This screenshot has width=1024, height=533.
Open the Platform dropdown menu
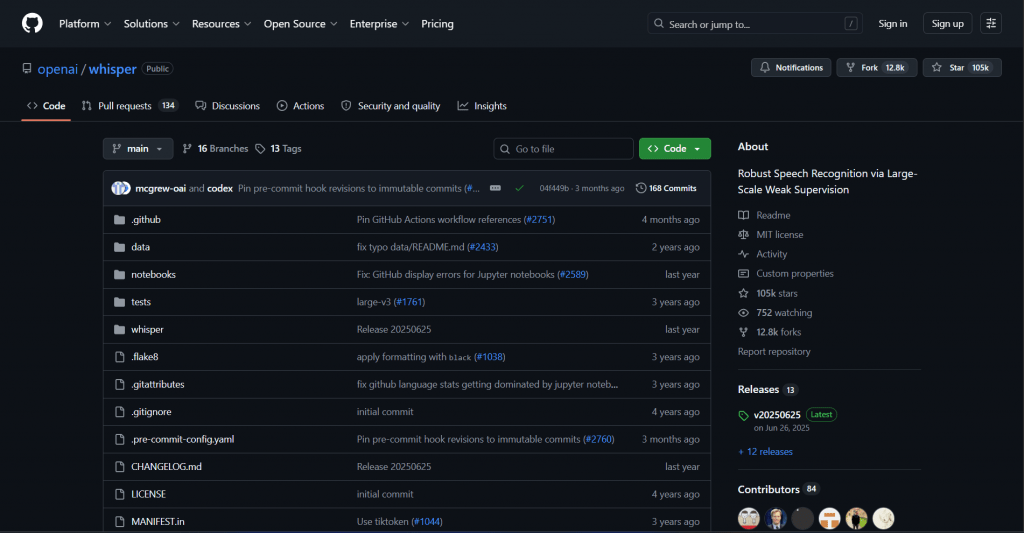pos(85,24)
